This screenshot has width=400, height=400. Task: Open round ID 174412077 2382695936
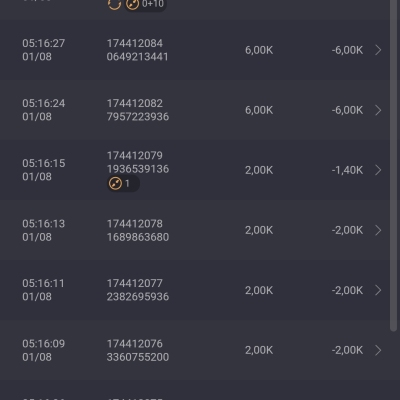tap(138, 290)
